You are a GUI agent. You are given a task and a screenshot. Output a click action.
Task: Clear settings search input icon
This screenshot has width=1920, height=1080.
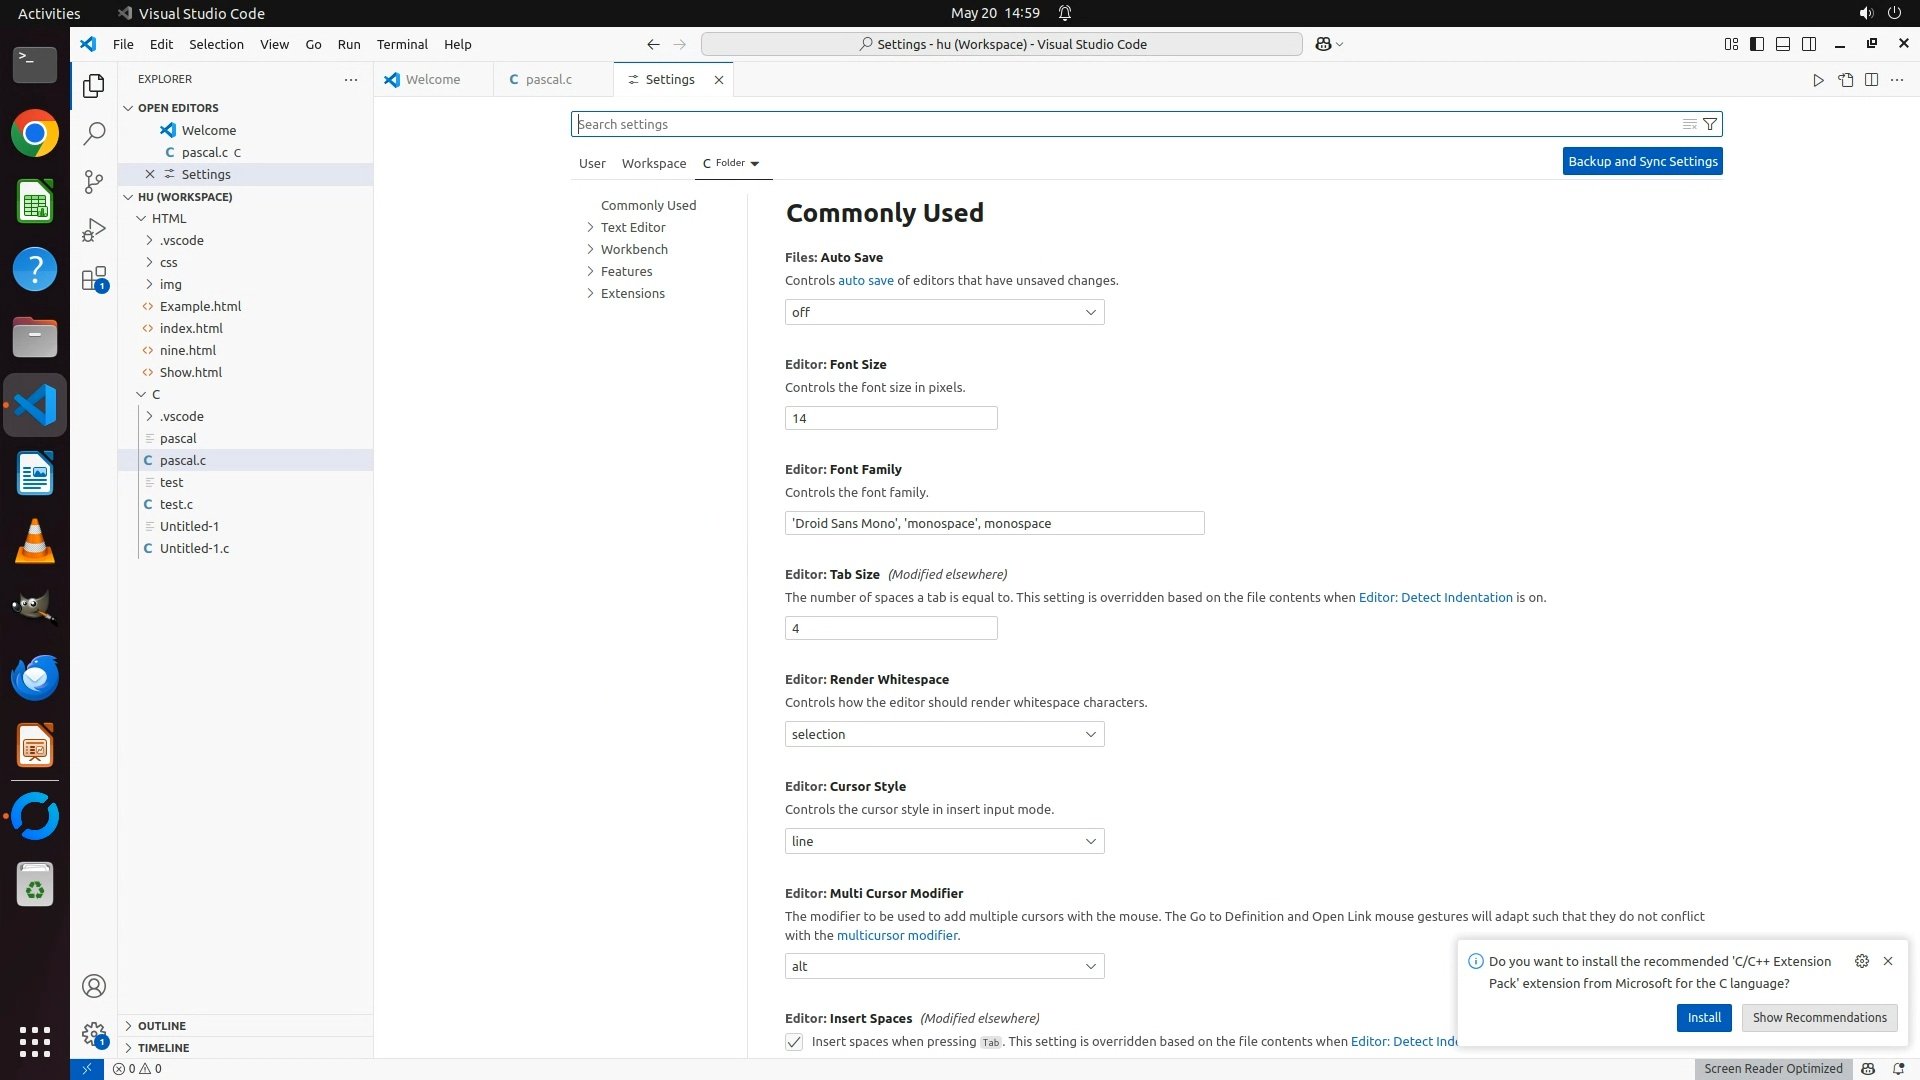pyautogui.click(x=1689, y=124)
